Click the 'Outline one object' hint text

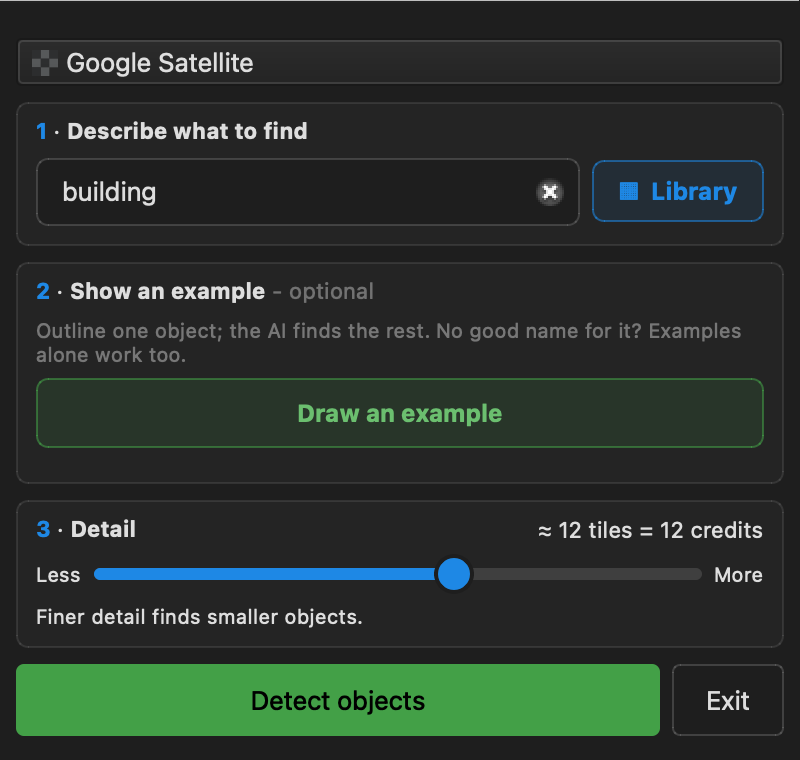(388, 343)
